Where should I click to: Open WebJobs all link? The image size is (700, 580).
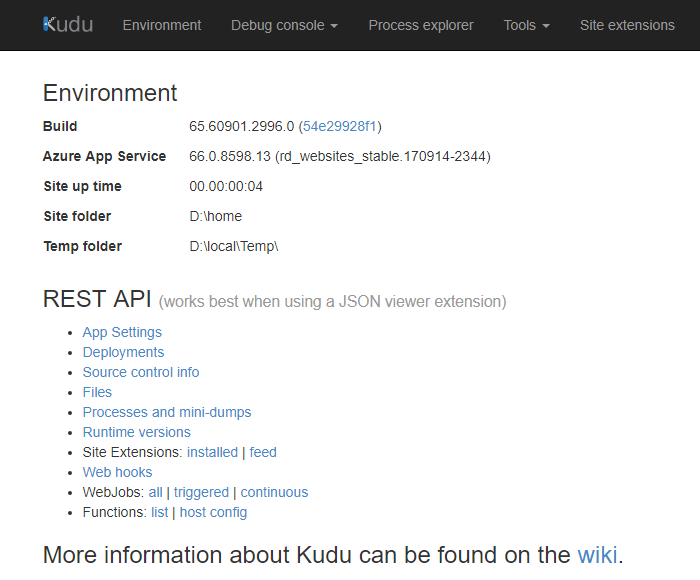click(x=155, y=492)
